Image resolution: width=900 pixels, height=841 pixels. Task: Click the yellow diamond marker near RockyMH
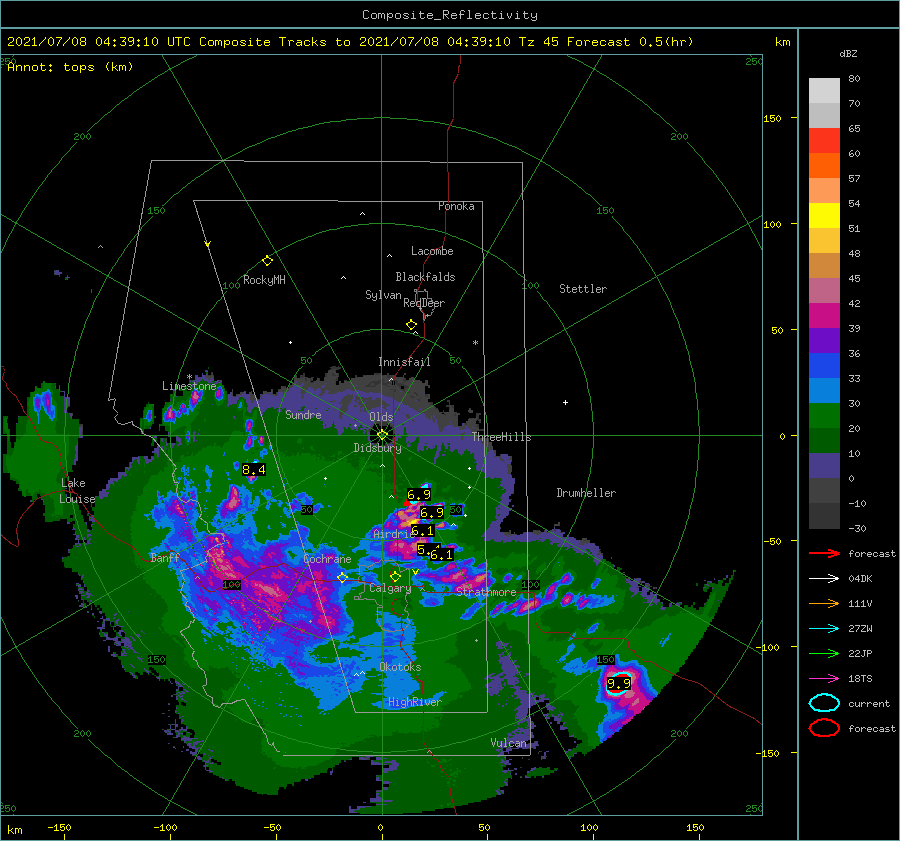pyautogui.click(x=267, y=261)
